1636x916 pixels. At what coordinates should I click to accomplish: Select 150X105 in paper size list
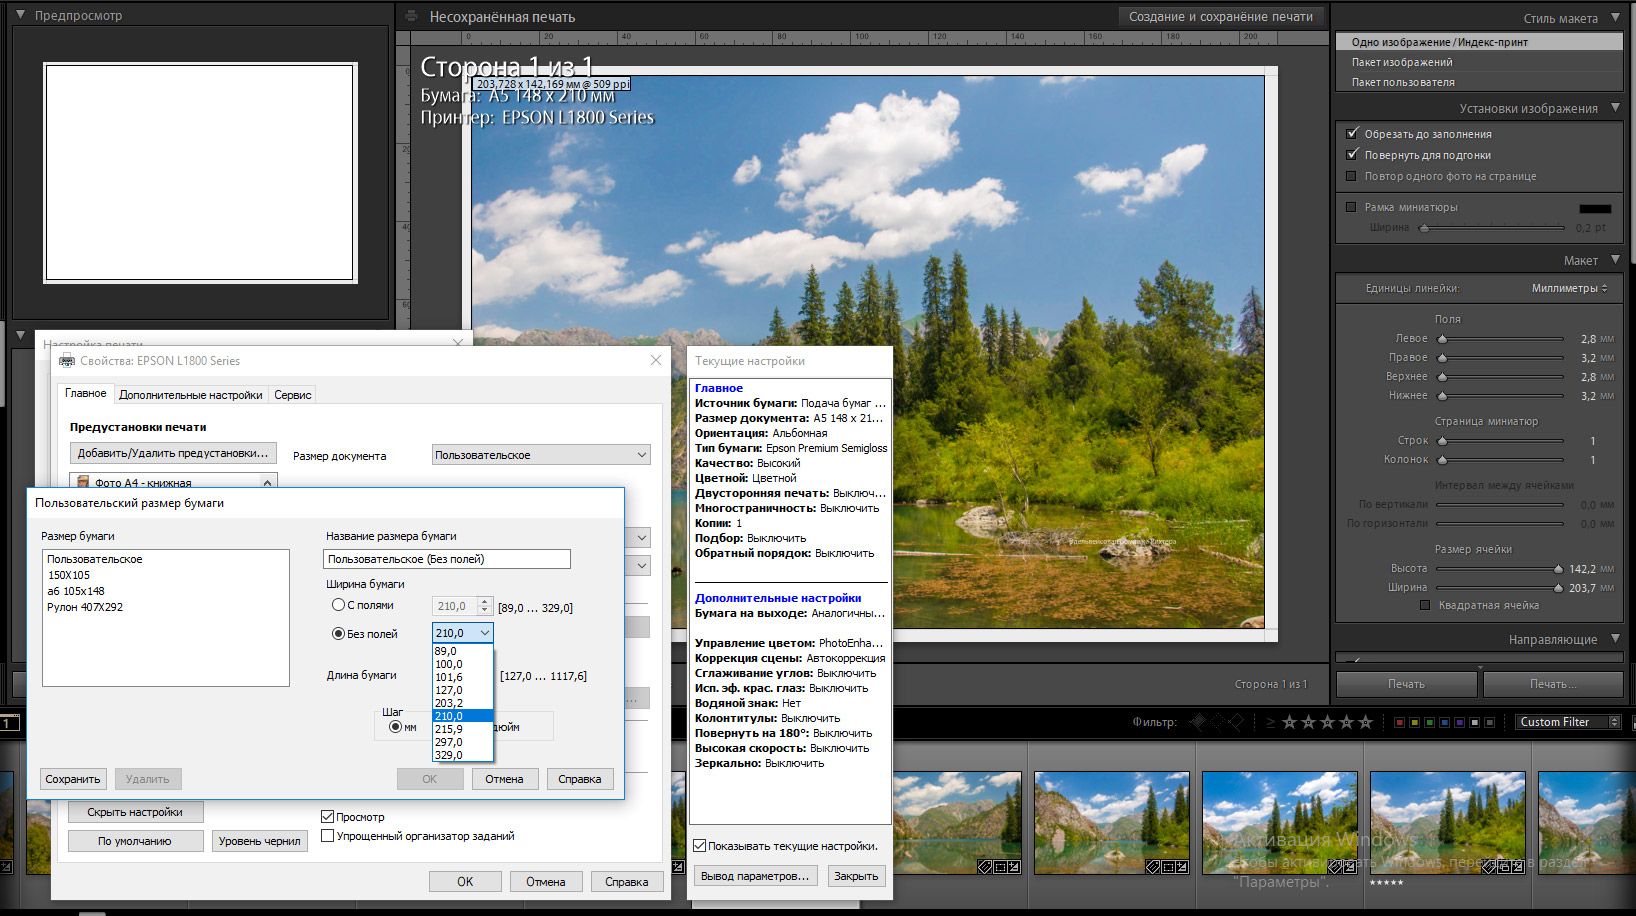pyautogui.click(x=69, y=575)
